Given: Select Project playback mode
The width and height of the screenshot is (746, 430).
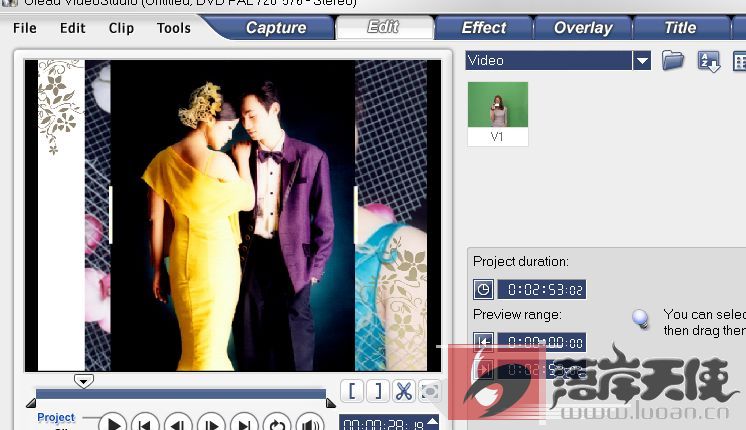Looking at the screenshot, I should coord(56,417).
